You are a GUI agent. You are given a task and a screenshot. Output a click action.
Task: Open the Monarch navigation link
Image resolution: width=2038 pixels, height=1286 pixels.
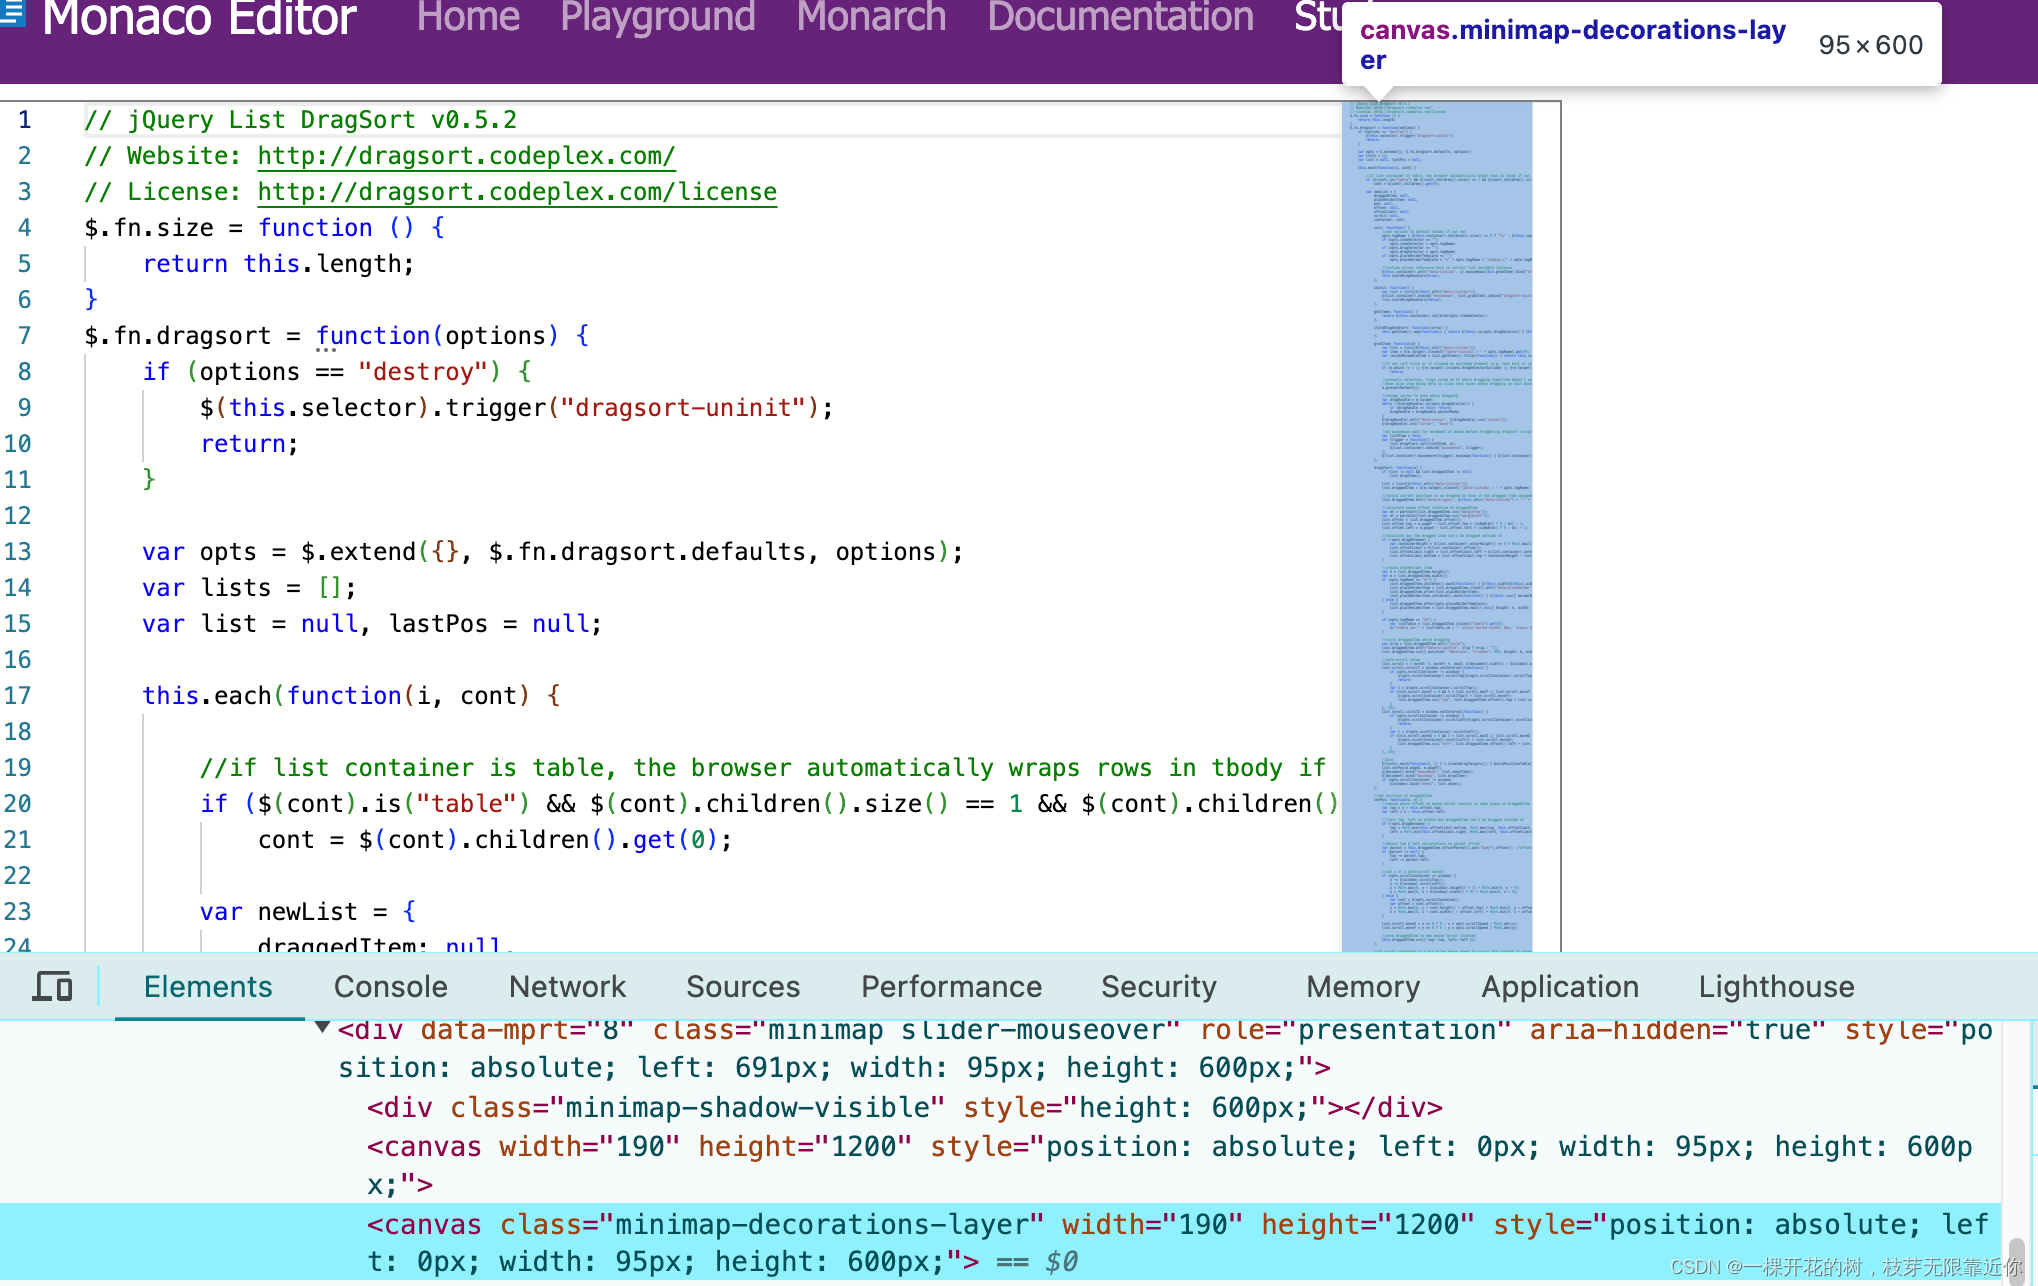pyautogui.click(x=871, y=18)
